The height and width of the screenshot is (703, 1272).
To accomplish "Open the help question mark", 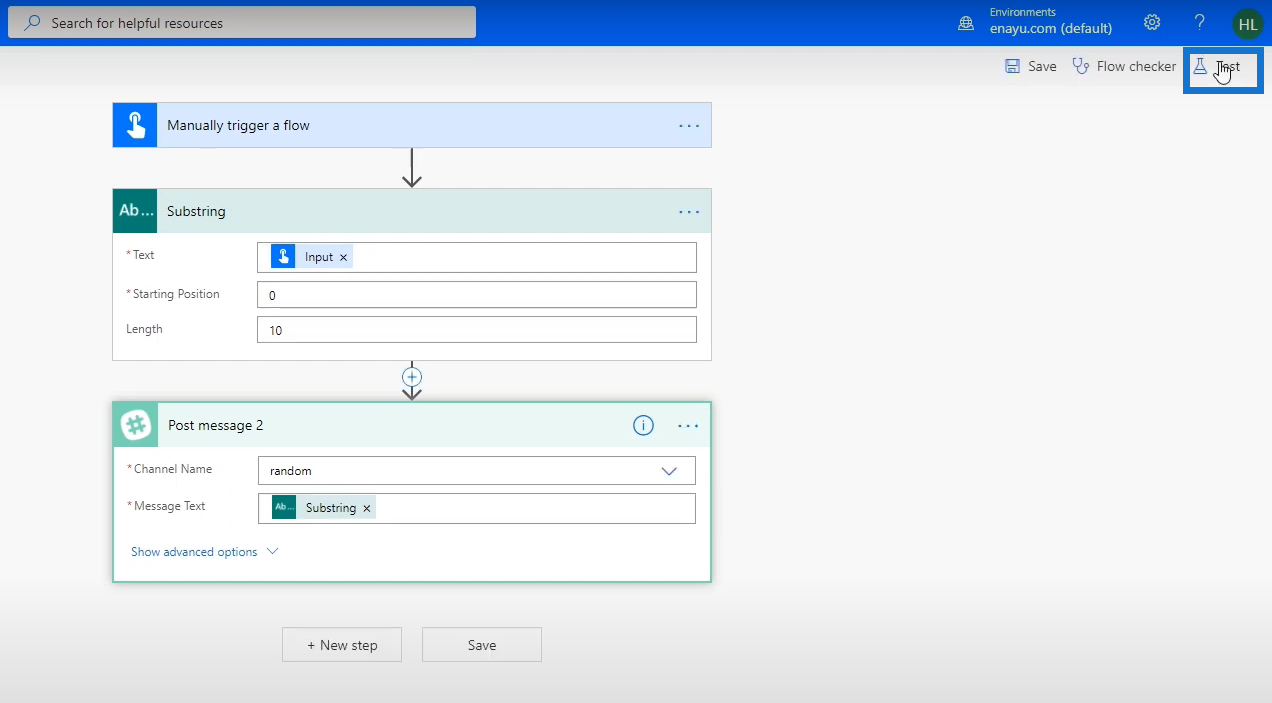I will 1200,22.
